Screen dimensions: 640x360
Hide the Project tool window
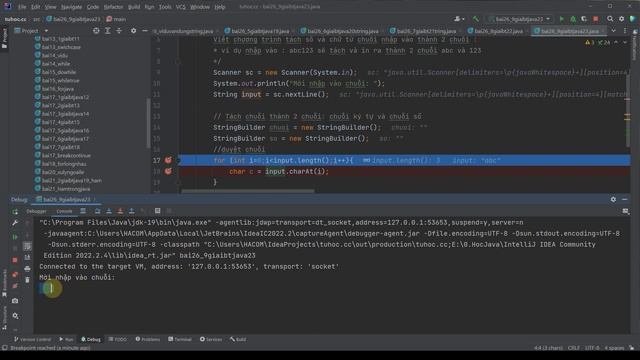[x=144, y=31]
